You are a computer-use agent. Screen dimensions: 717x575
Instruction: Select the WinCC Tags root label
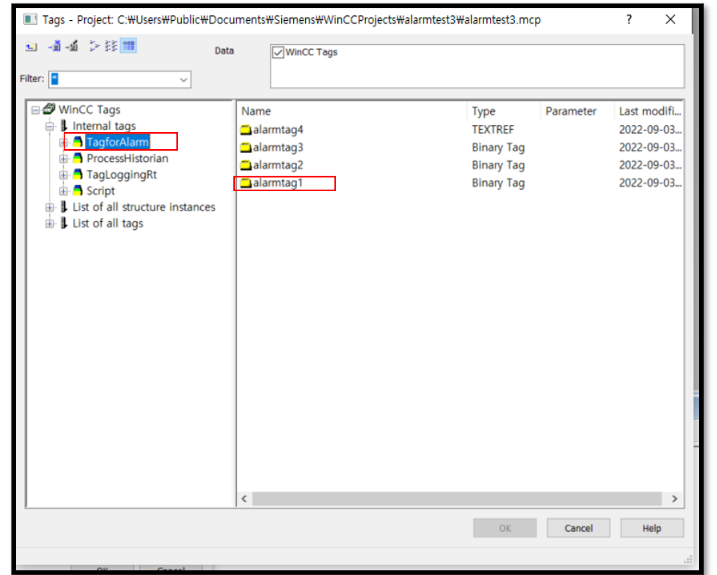coord(90,110)
